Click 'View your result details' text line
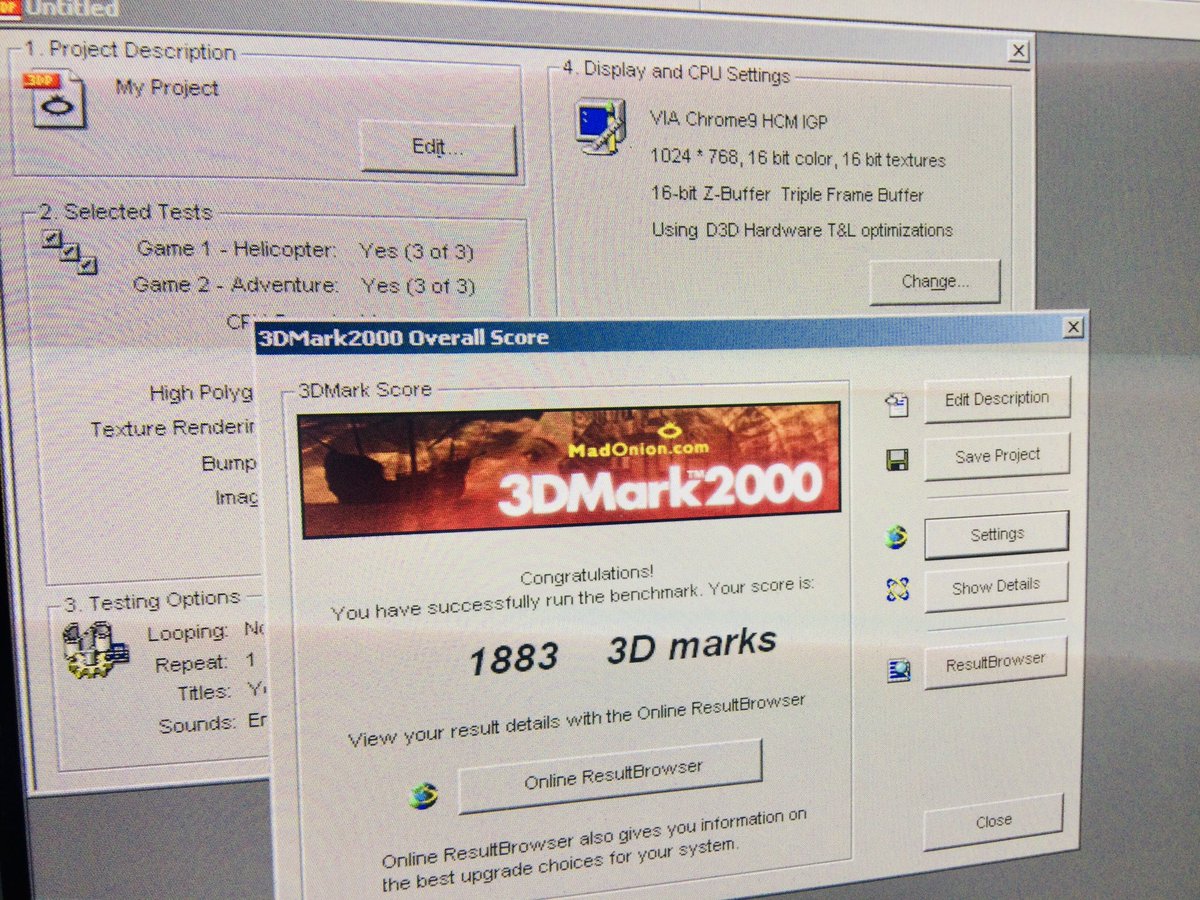Viewport: 1200px width, 900px height. 577,722
